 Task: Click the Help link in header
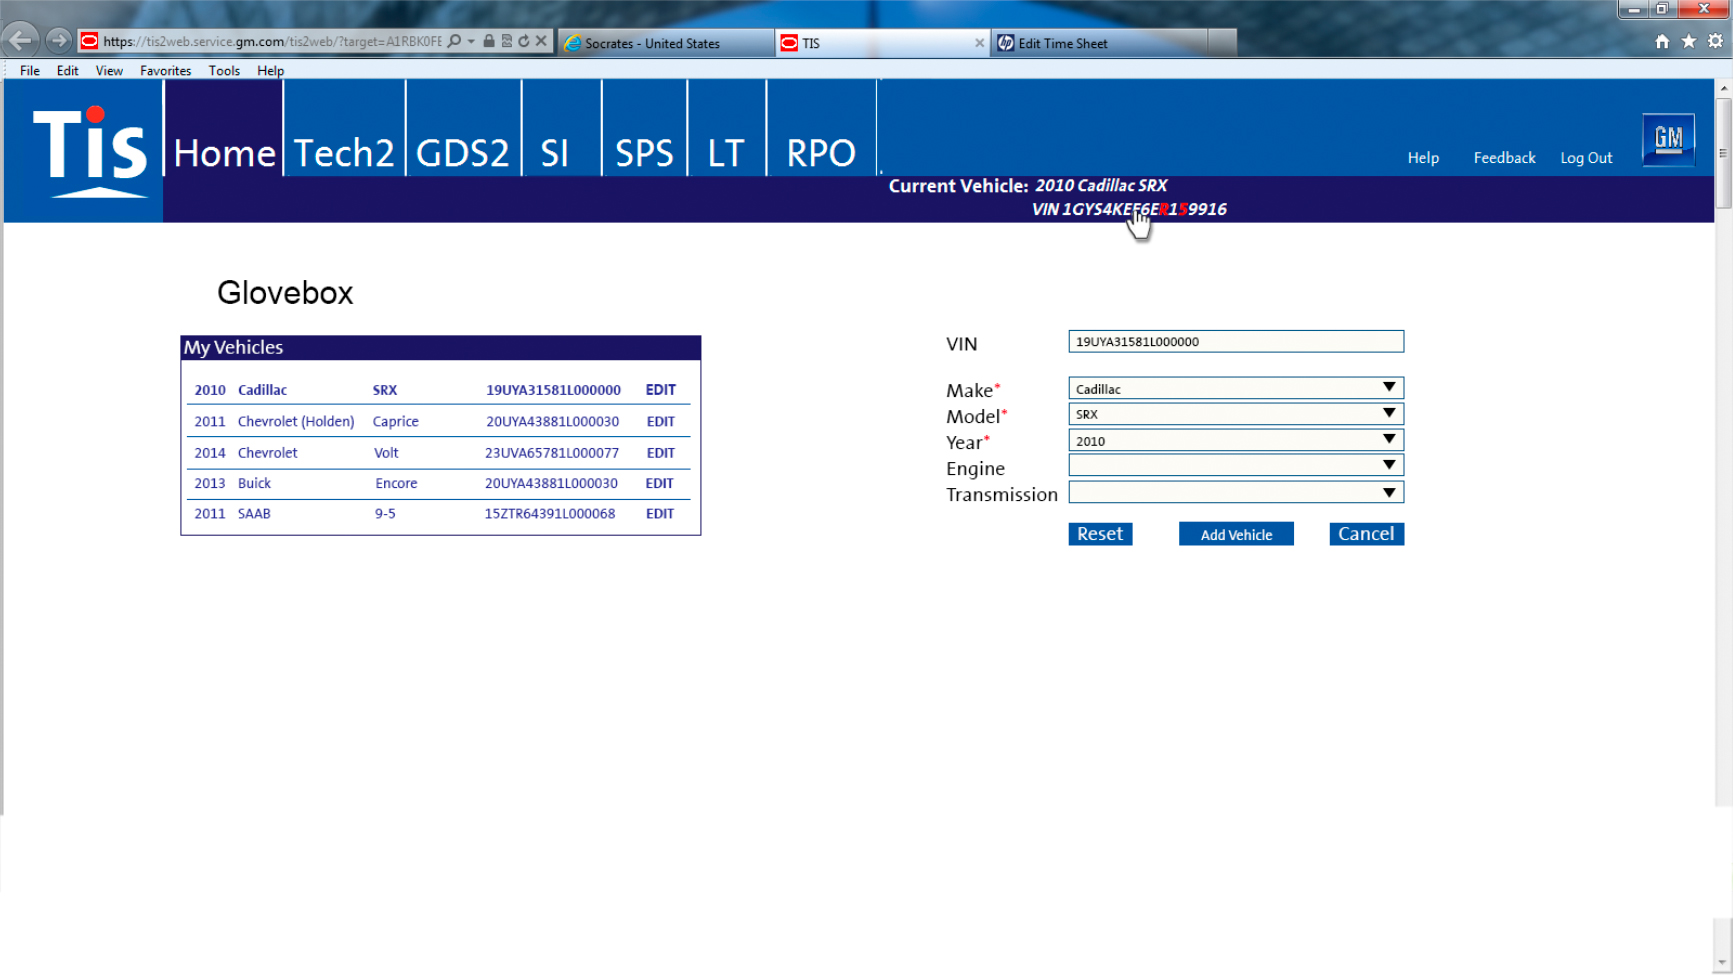click(x=1423, y=158)
